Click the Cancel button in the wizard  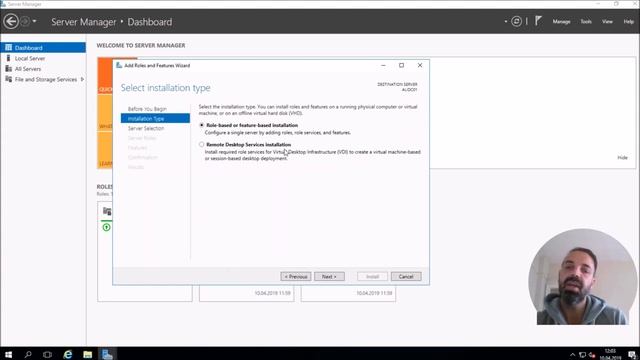pos(406,276)
